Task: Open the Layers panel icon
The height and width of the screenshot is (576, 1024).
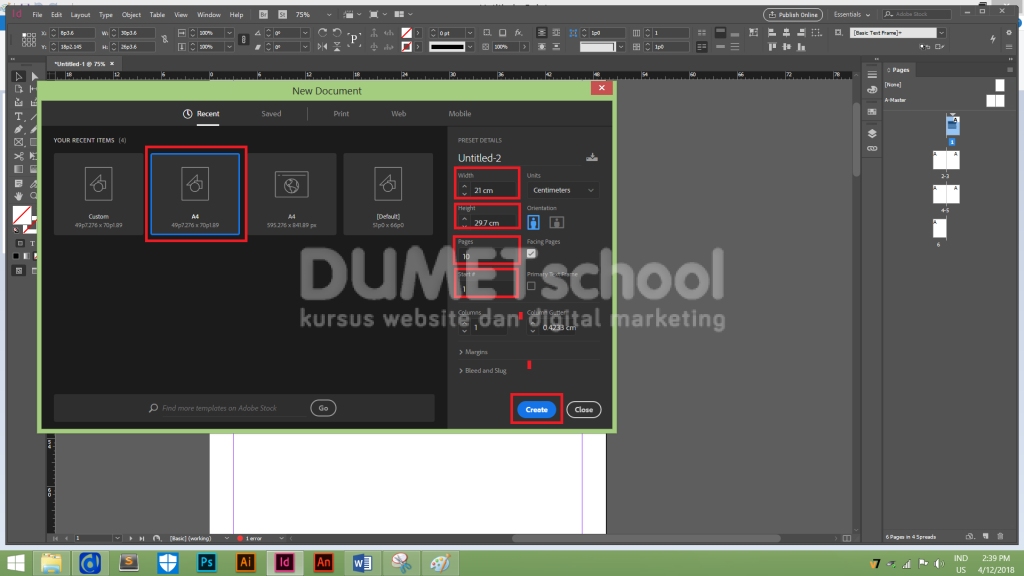Action: (872, 133)
